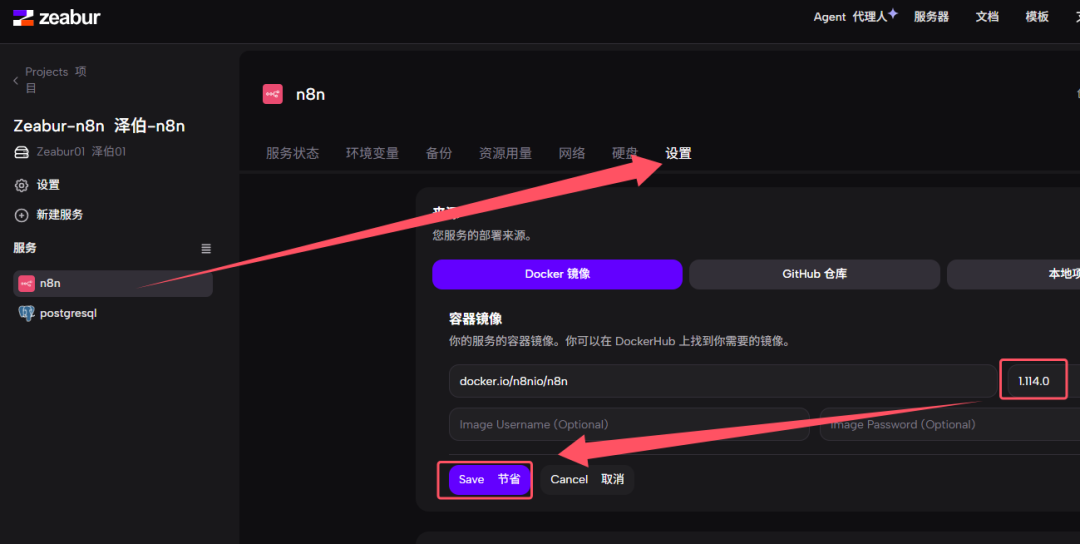The image size is (1080, 544).
Task: Click the Zeabur-n8n 泽伯-n8n project title
Action: click(x=99, y=126)
